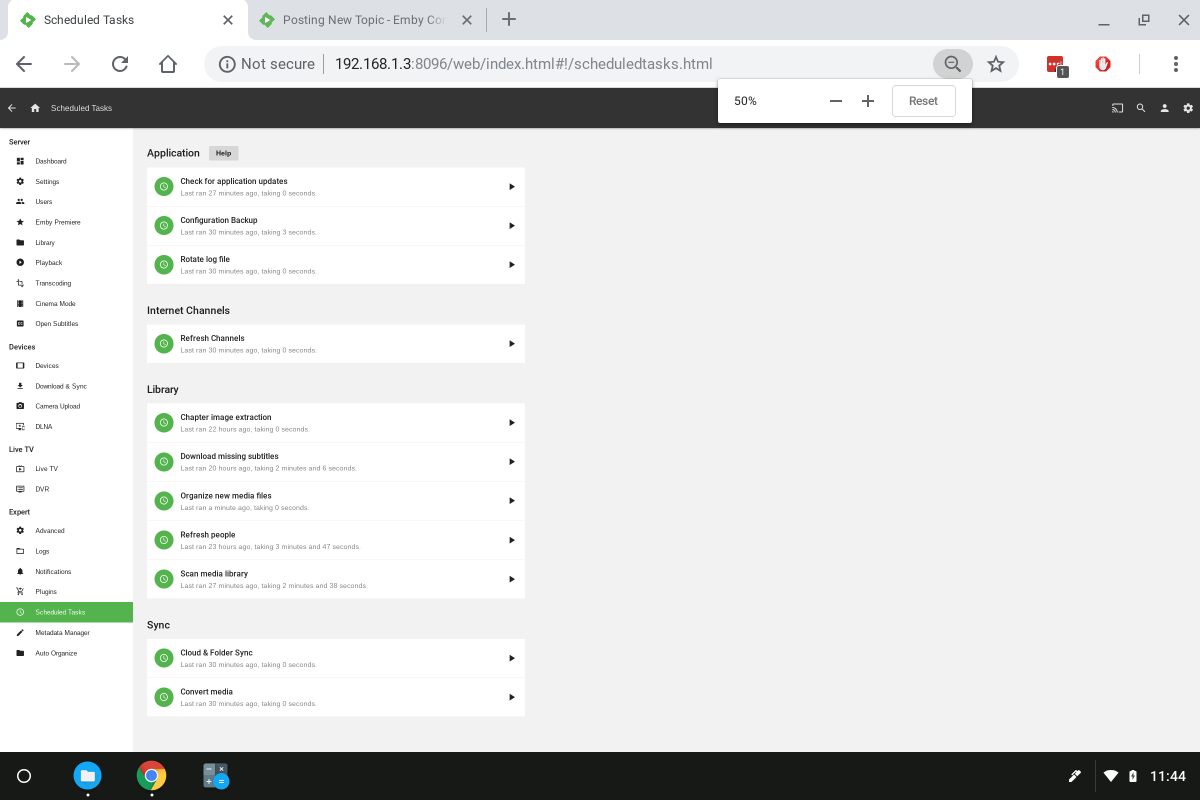Click the red extension icon with badge
The height and width of the screenshot is (800, 1200).
1056,65
